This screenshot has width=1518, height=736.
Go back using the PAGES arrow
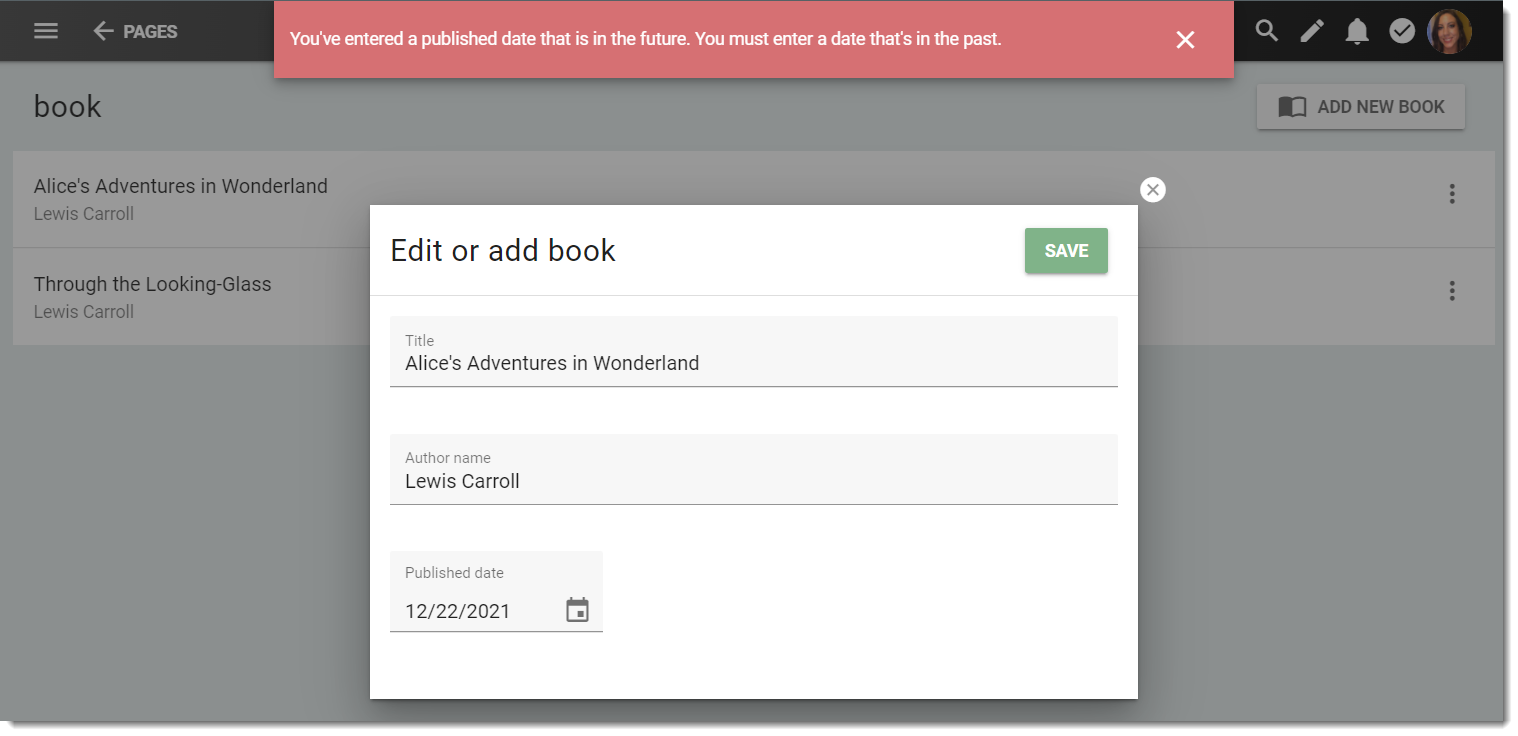pyautogui.click(x=135, y=31)
